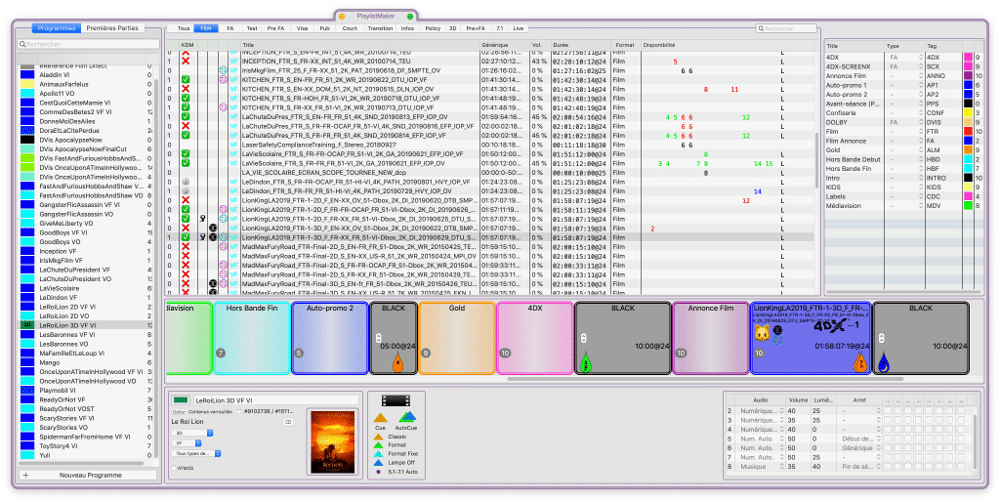
Task: Select the Live filter tab
Action: coord(518,28)
